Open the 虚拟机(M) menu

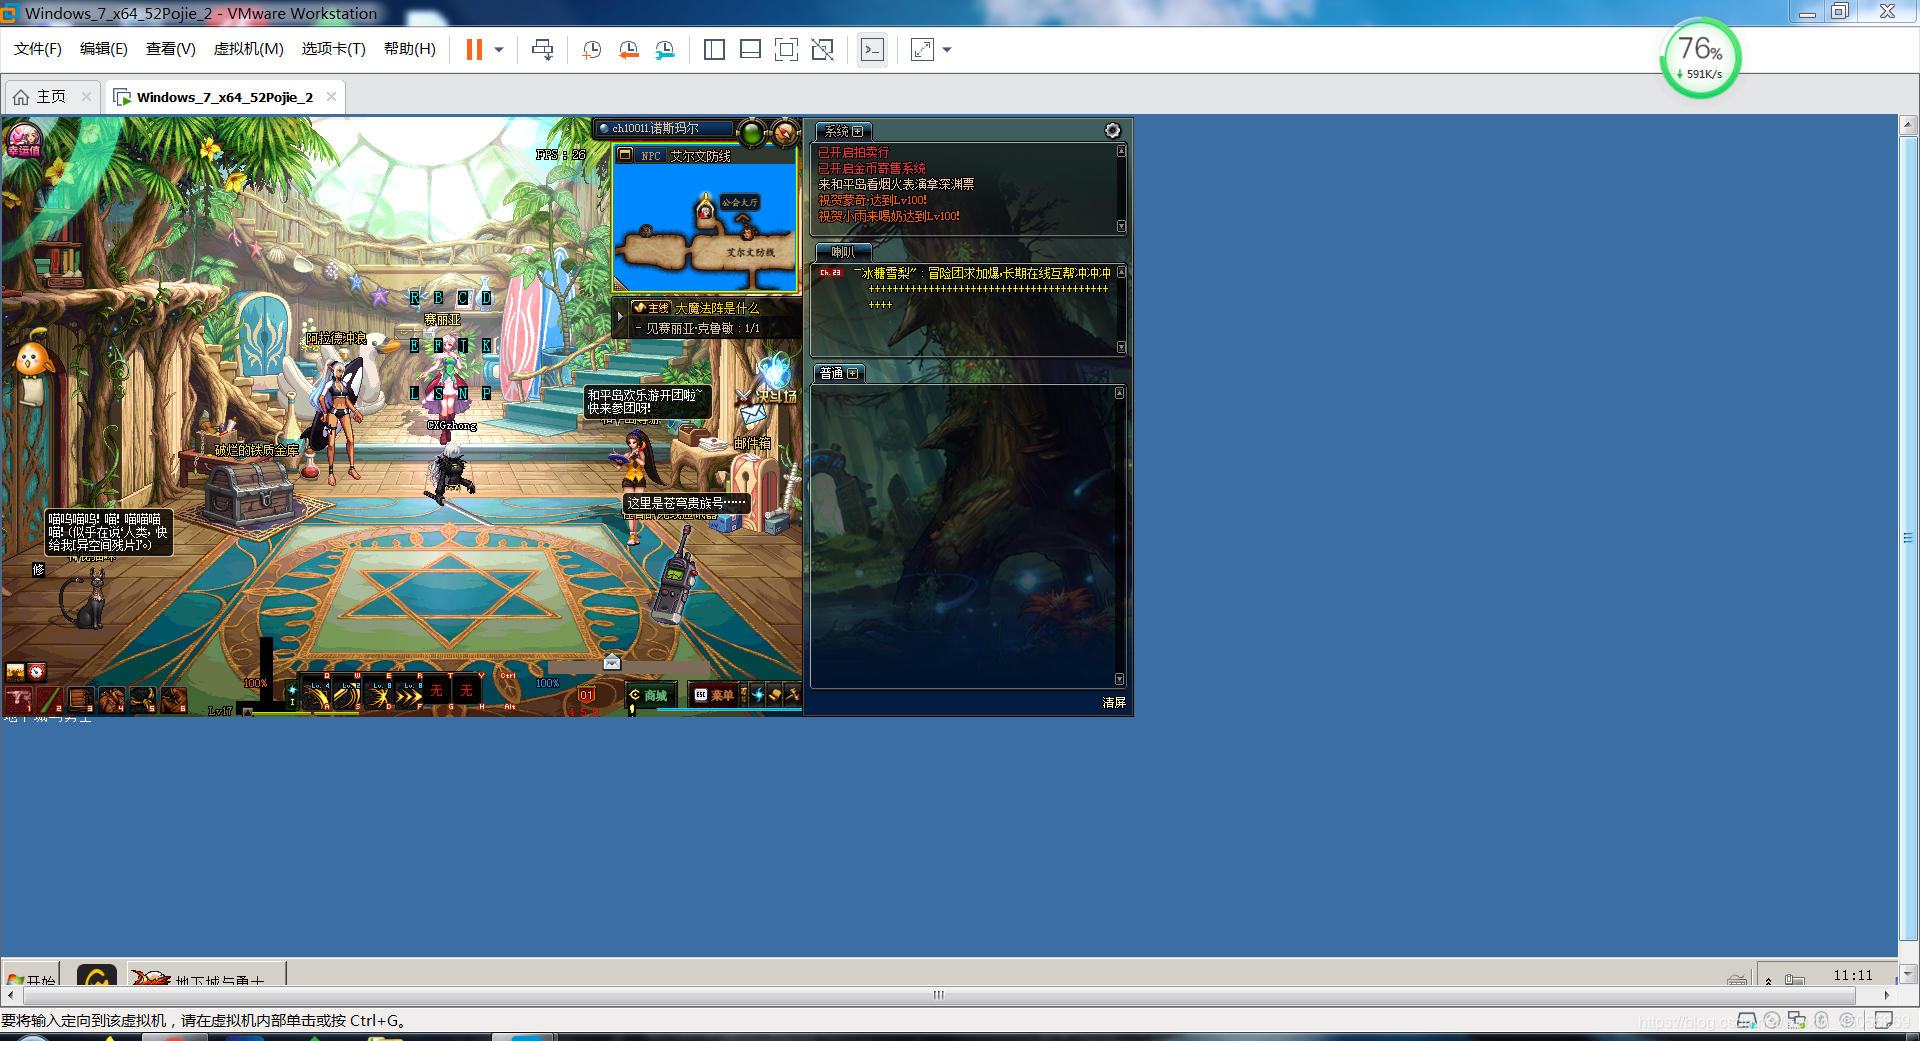coord(249,49)
